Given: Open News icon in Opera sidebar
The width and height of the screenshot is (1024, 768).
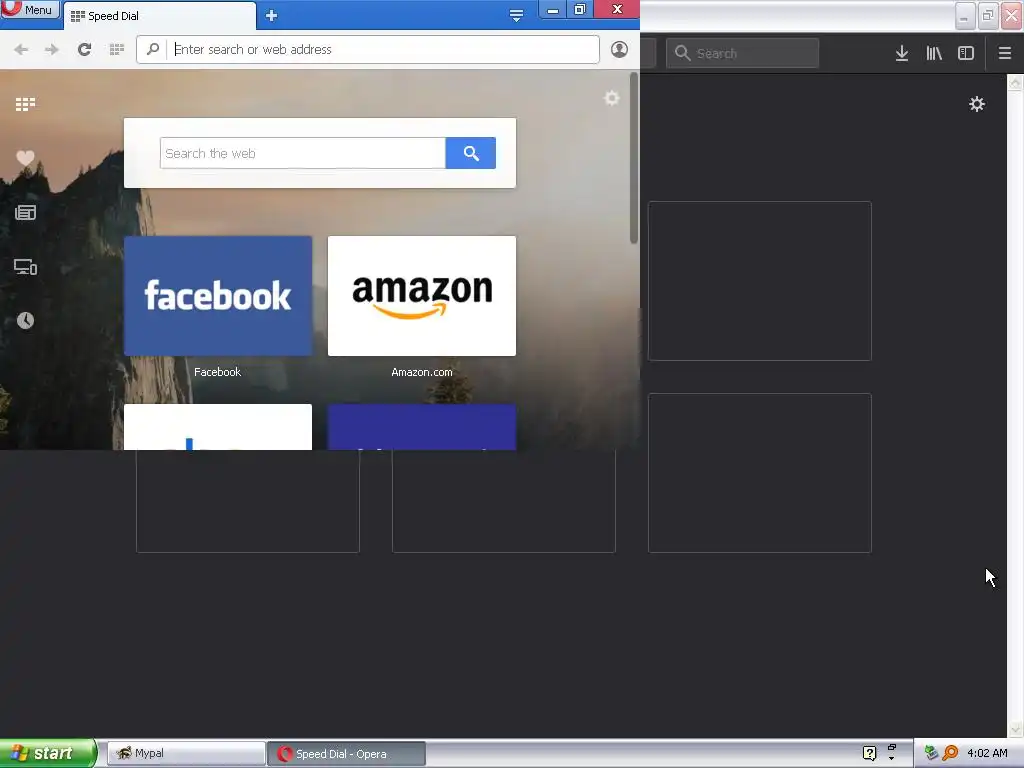Looking at the screenshot, I should tap(25, 212).
